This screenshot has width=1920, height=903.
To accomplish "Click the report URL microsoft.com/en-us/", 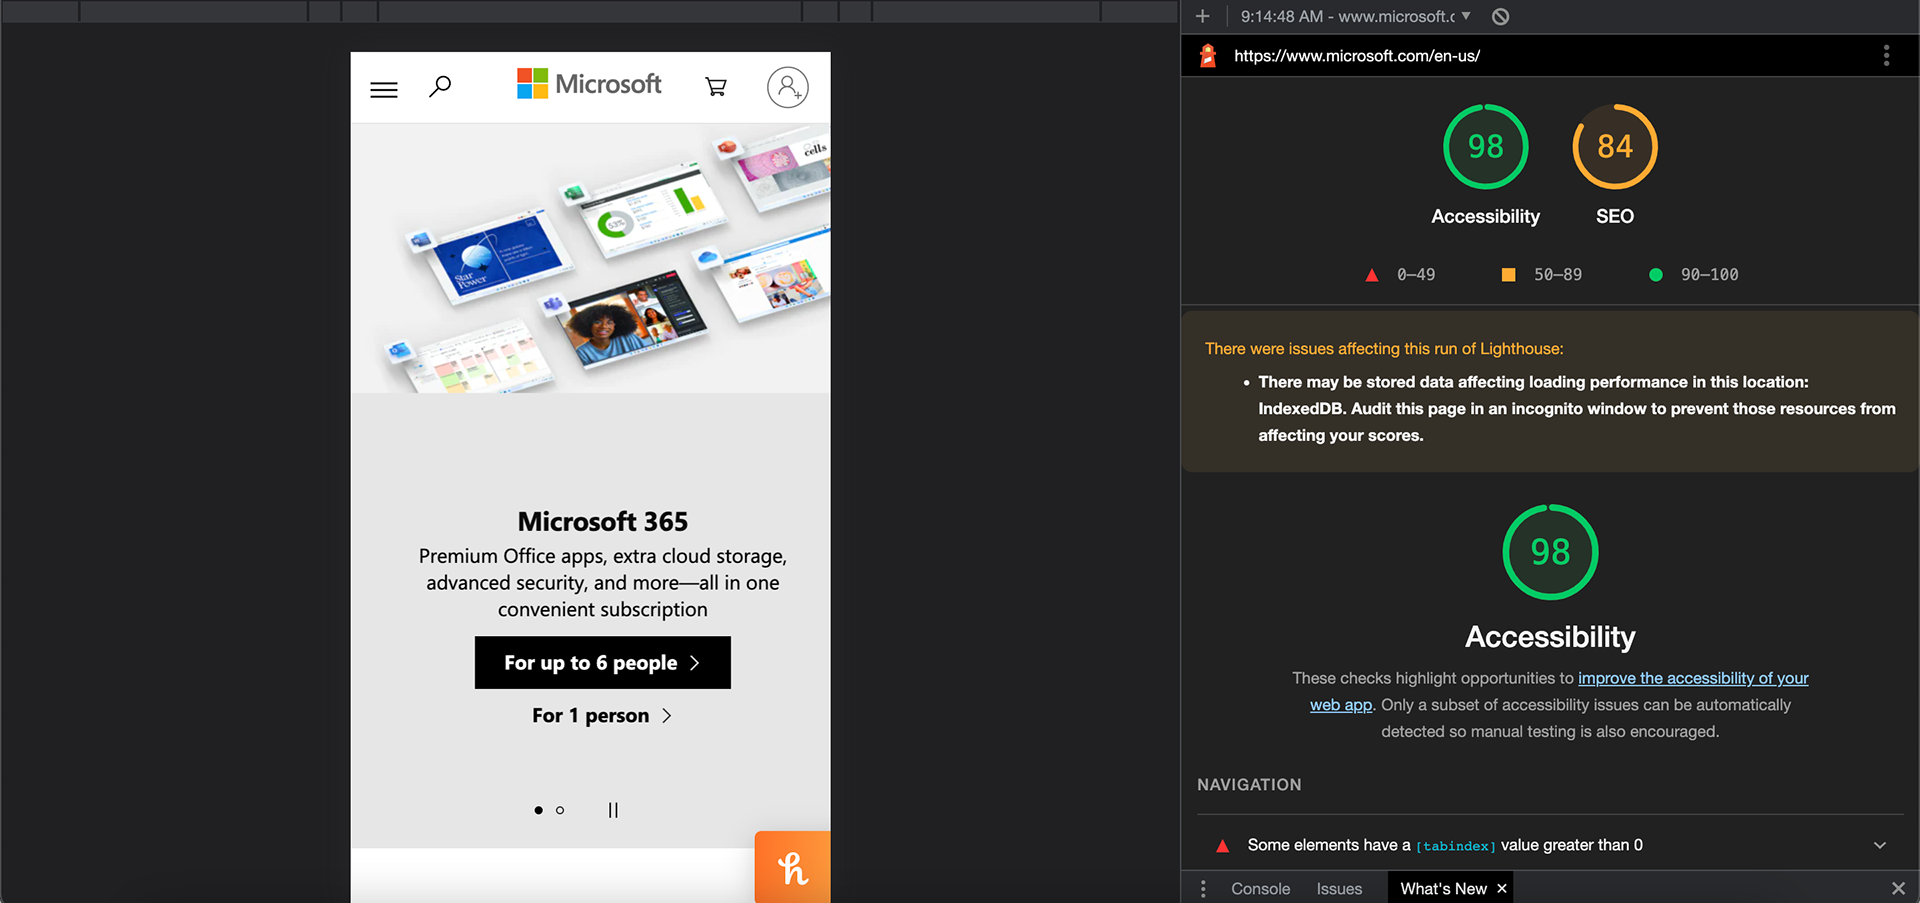I will tap(1357, 56).
